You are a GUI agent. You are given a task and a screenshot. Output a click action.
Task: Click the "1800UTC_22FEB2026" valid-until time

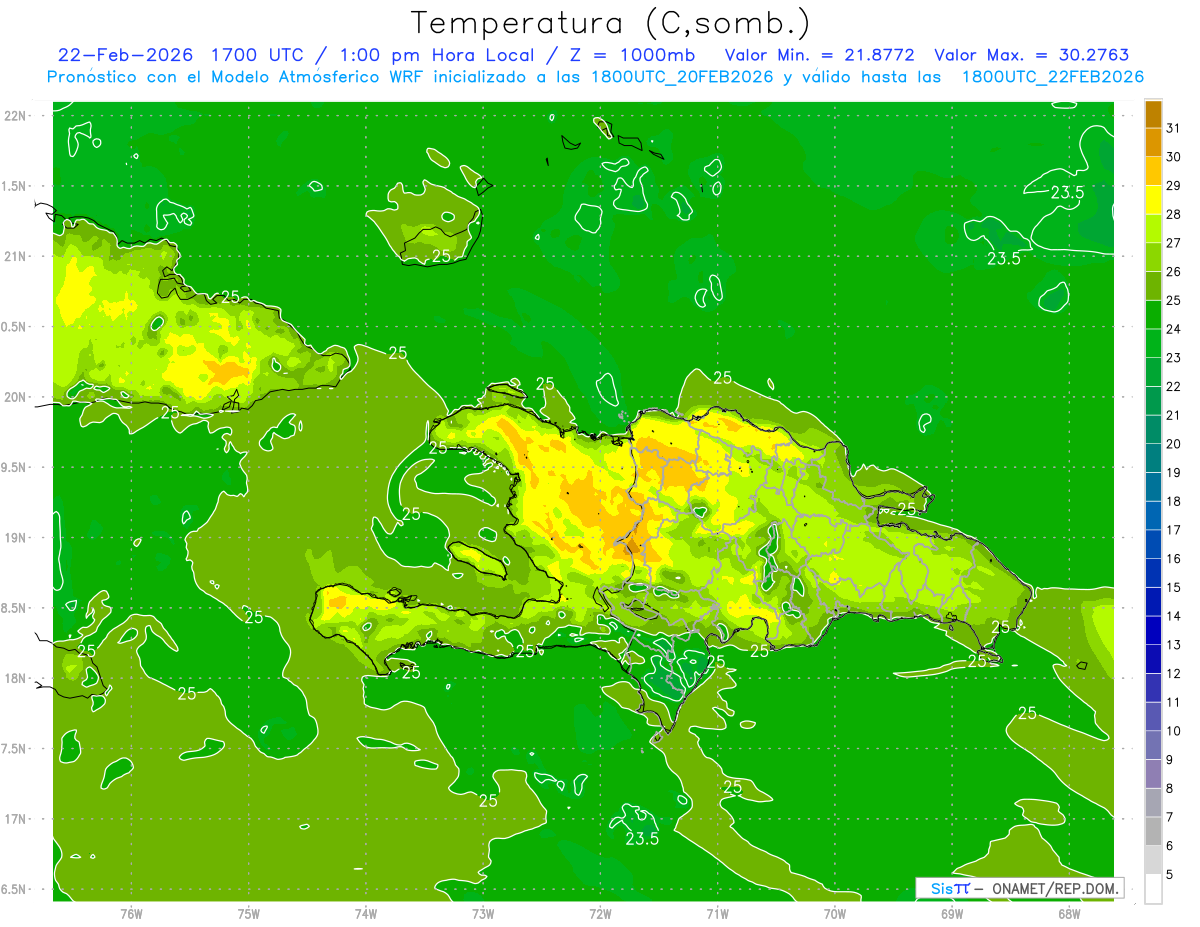coord(1053,77)
